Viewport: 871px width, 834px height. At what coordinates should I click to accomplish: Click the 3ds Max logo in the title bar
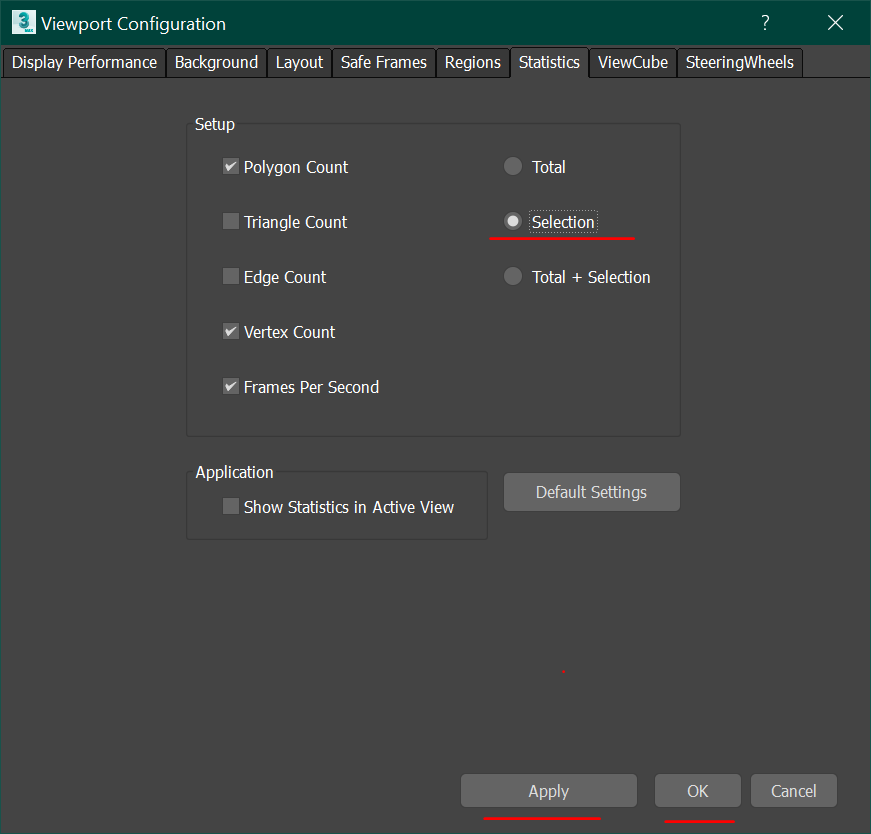point(21,21)
